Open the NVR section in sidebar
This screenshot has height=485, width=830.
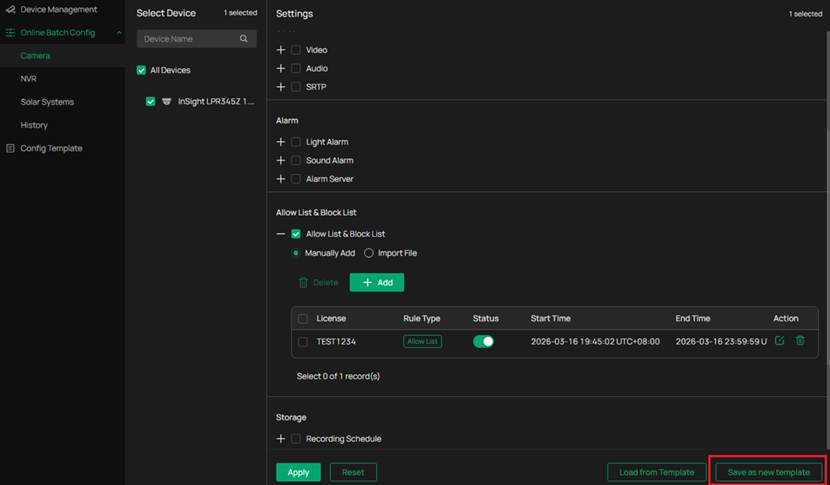[x=29, y=79]
